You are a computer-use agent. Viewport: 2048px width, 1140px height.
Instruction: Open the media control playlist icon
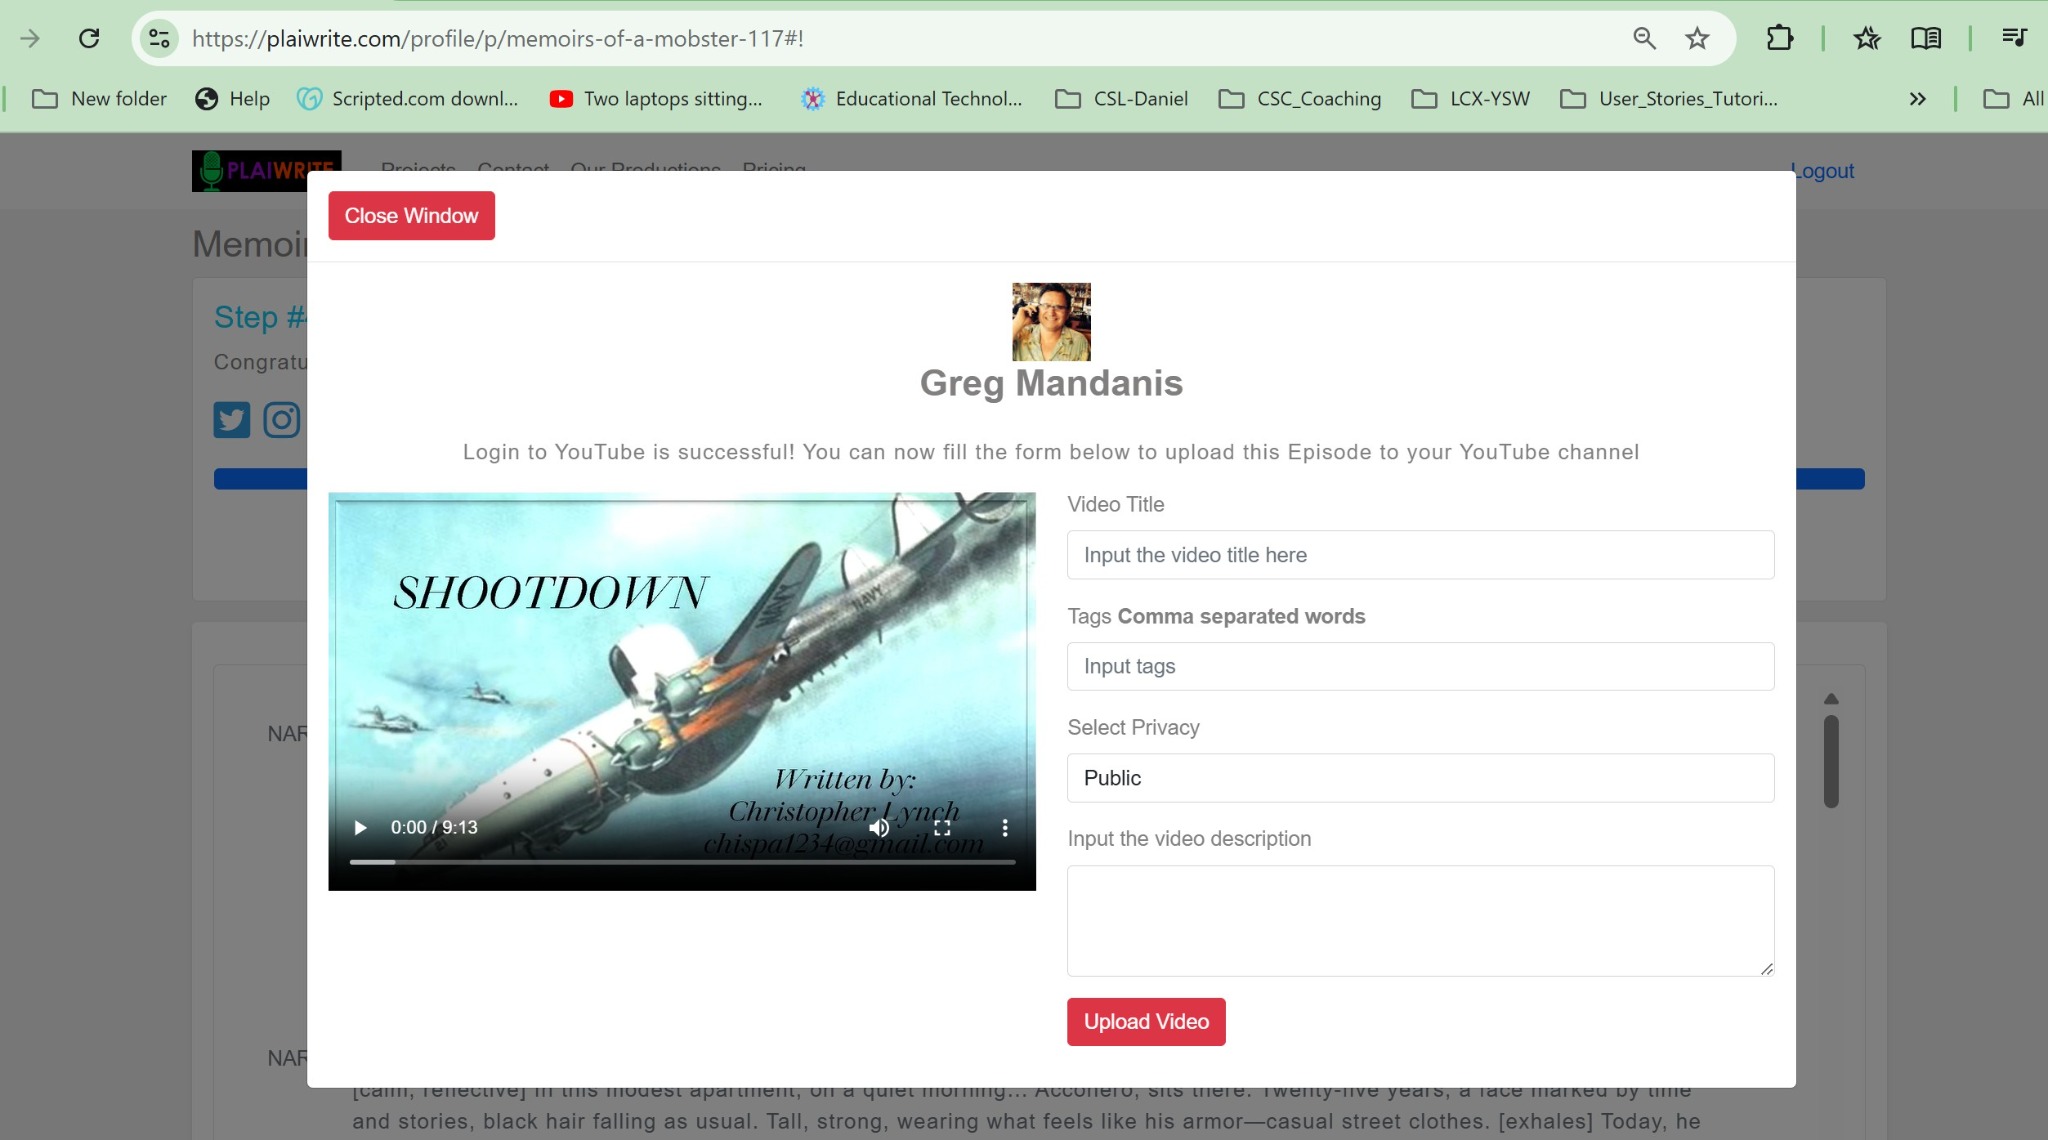(2014, 39)
